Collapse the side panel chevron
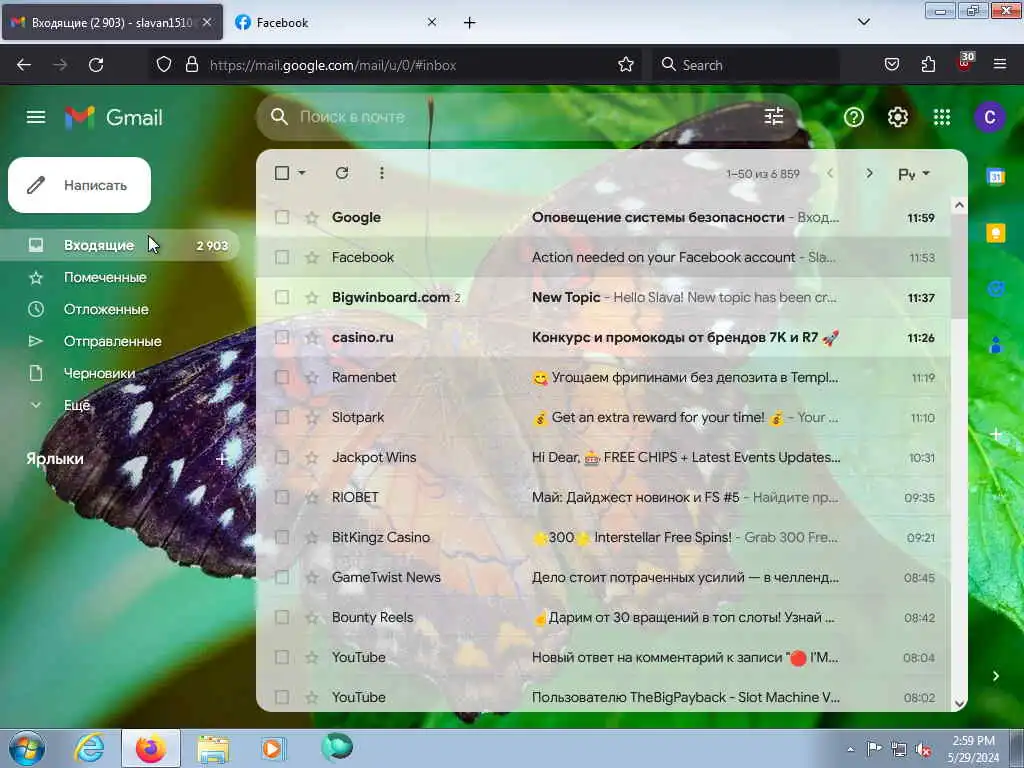This screenshot has width=1024, height=768. click(x=995, y=676)
